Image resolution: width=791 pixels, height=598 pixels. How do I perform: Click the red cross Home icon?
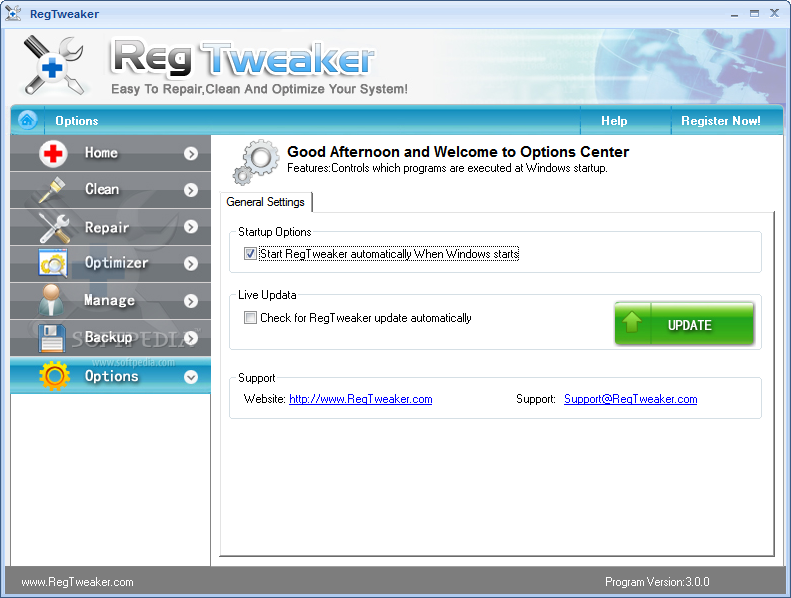53,153
